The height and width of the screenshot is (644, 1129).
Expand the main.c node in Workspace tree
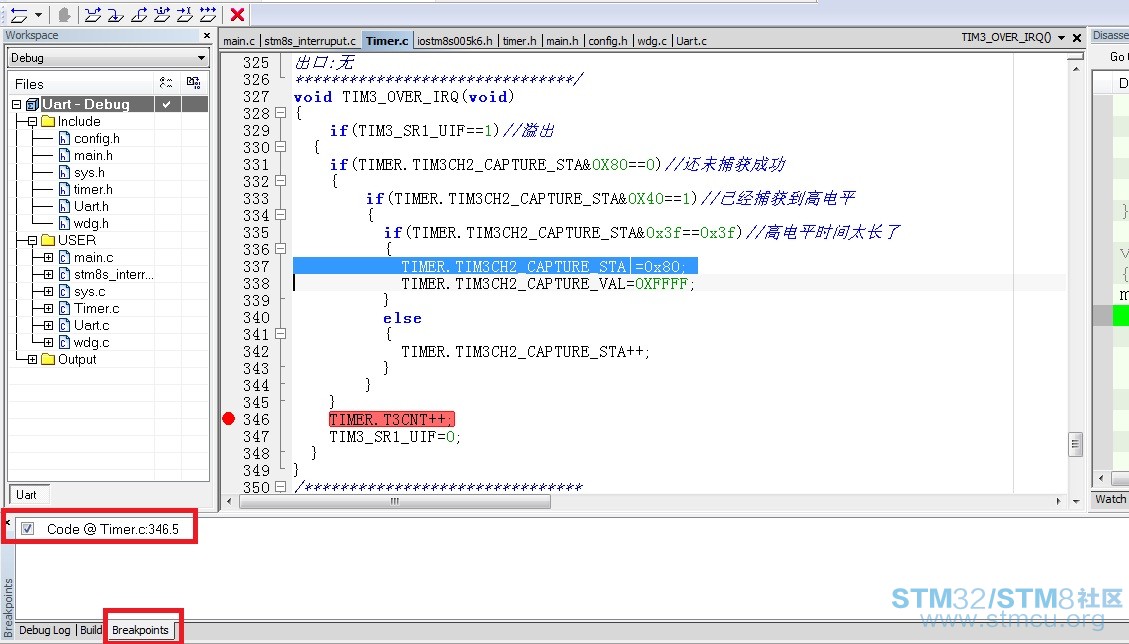[48, 257]
